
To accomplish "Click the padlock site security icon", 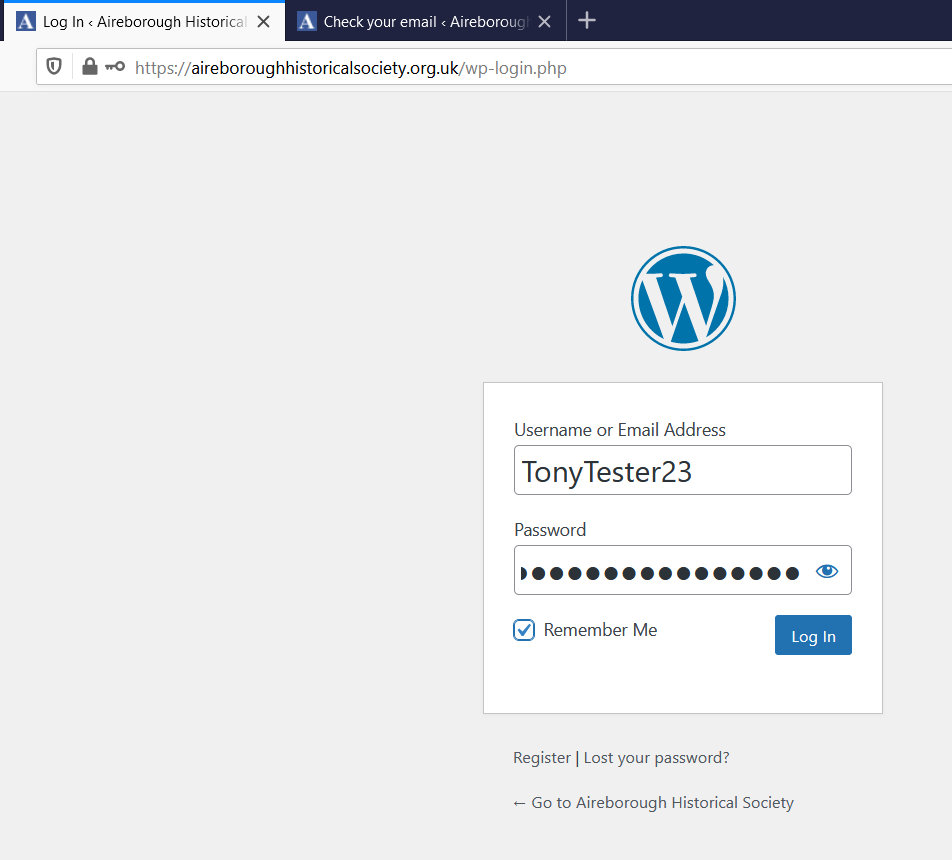I will pyautogui.click(x=90, y=67).
